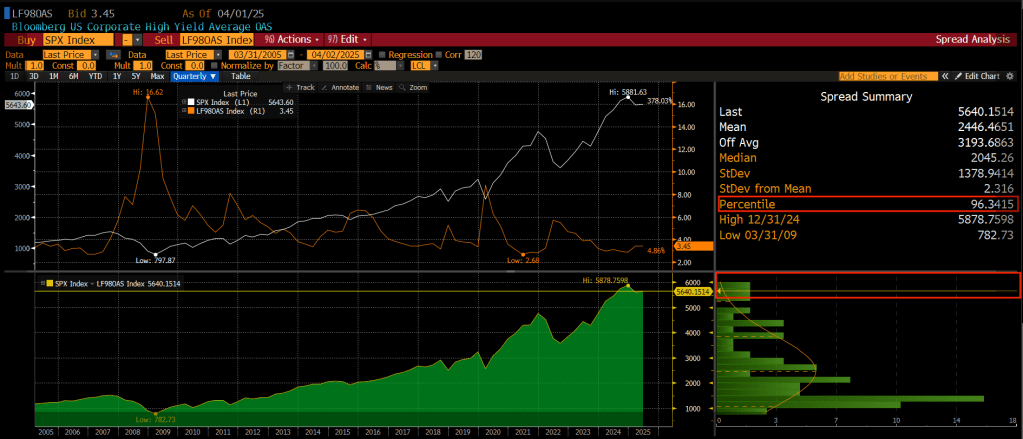Viewport: 1023px width, 439px height.
Task: Click the Edit Chart button
Action: [976, 76]
